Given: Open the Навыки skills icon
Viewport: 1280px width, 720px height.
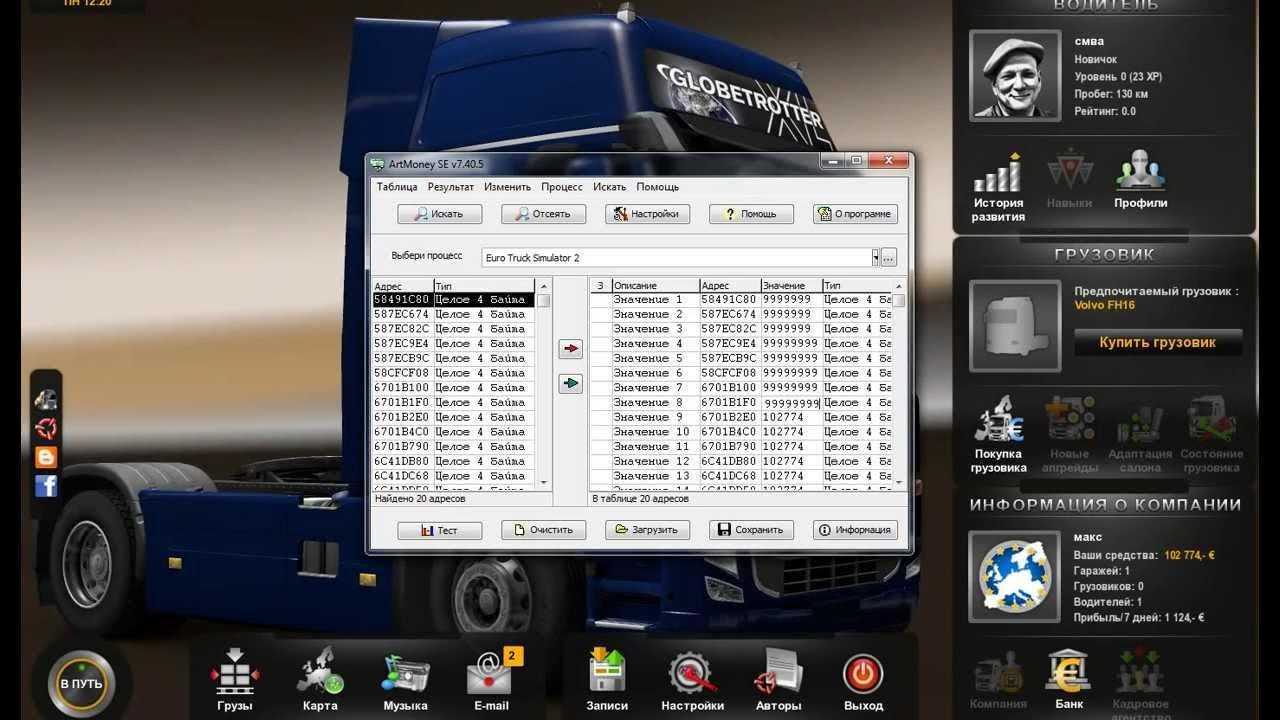Looking at the screenshot, I should [x=1069, y=172].
